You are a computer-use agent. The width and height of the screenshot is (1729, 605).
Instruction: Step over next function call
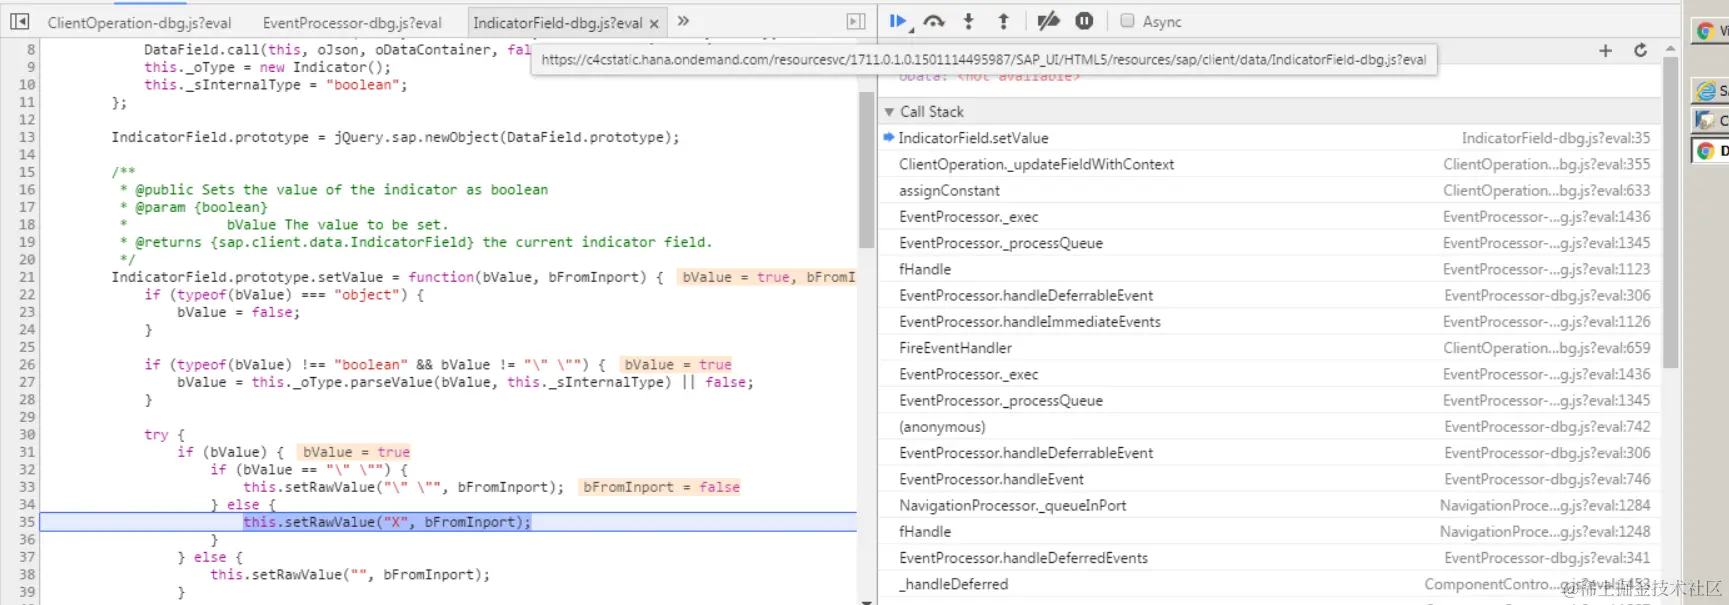pos(934,21)
